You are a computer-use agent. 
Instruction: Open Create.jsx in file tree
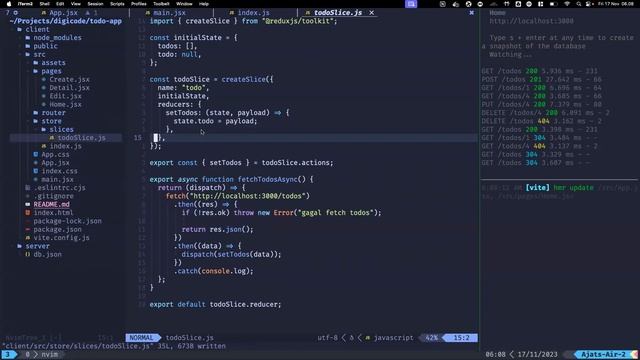coord(69,80)
